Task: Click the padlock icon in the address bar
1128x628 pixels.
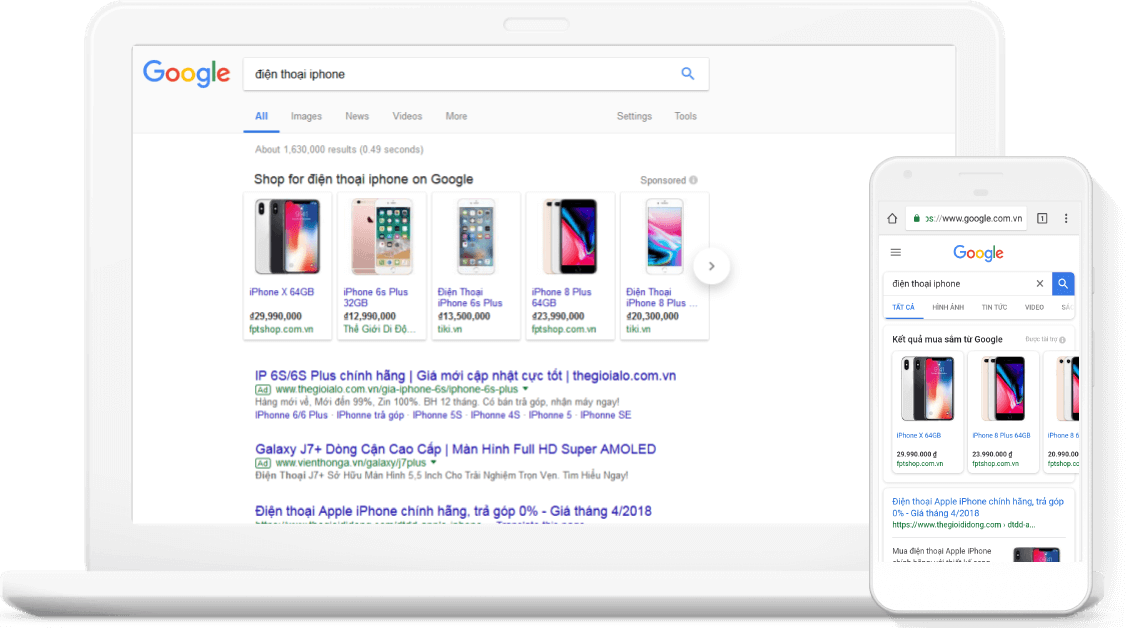Action: coord(917,218)
